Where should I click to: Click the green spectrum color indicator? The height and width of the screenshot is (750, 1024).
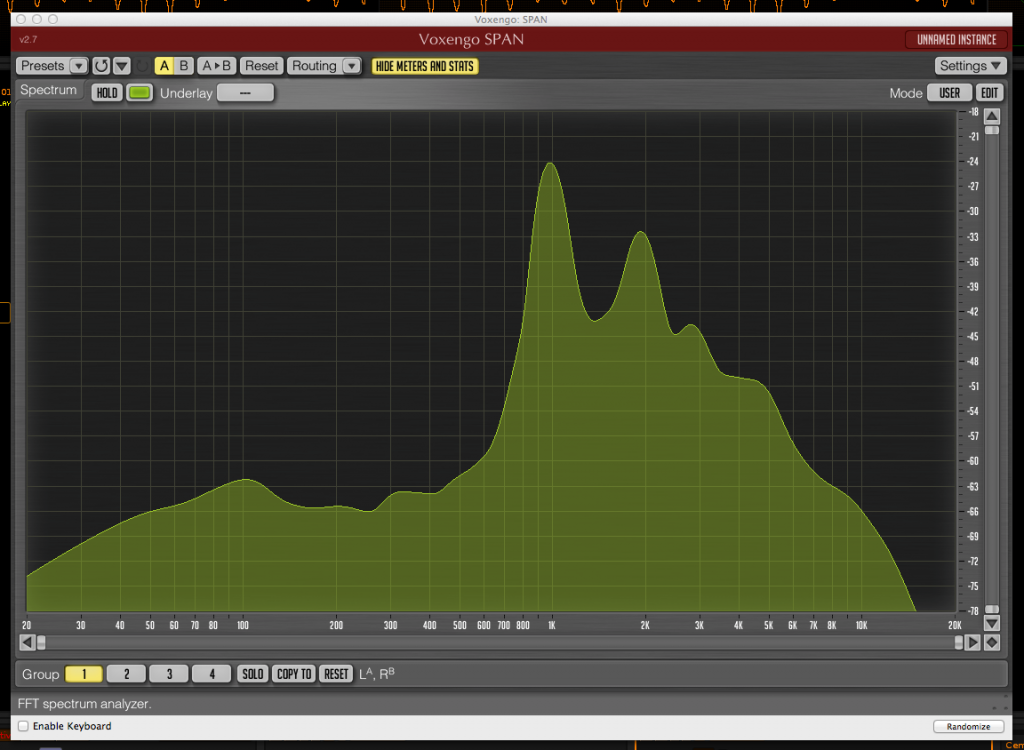140,93
